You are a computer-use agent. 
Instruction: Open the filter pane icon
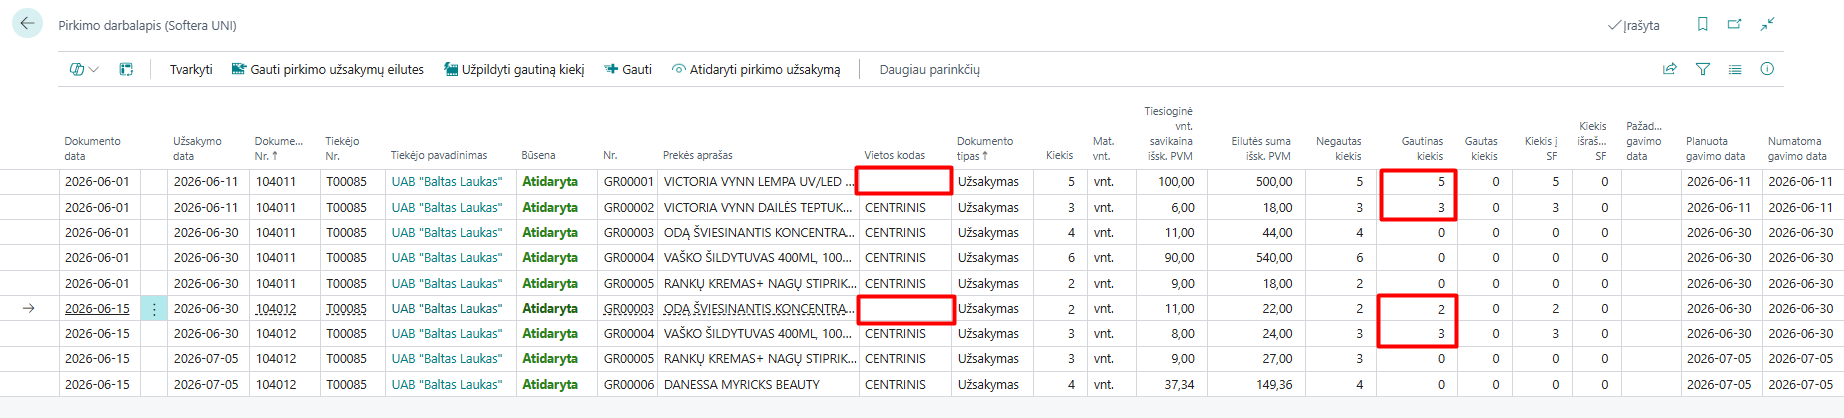pyautogui.click(x=1702, y=69)
